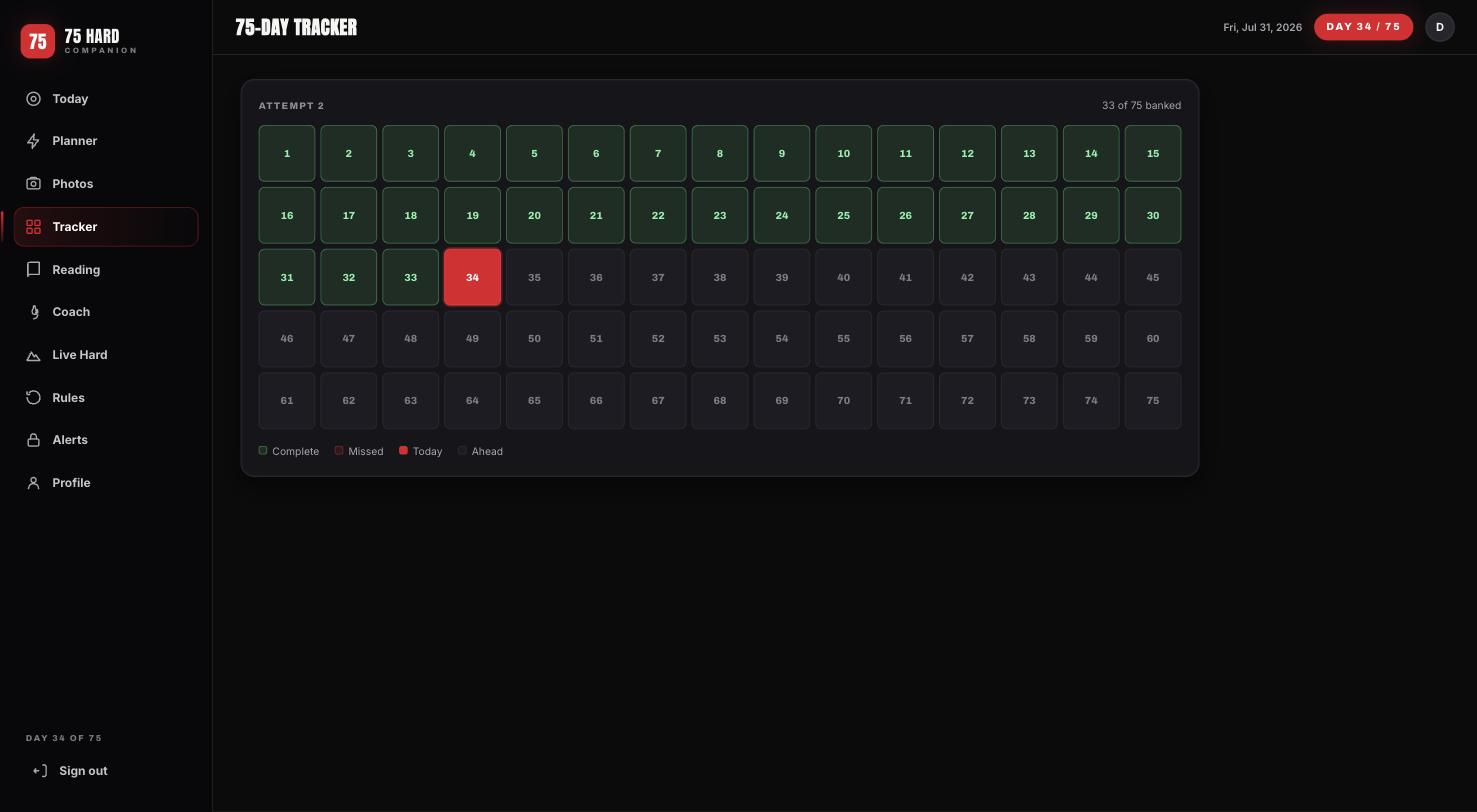This screenshot has width=1477, height=812.
Task: Select upcoming day 40 tile
Action: coord(843,277)
